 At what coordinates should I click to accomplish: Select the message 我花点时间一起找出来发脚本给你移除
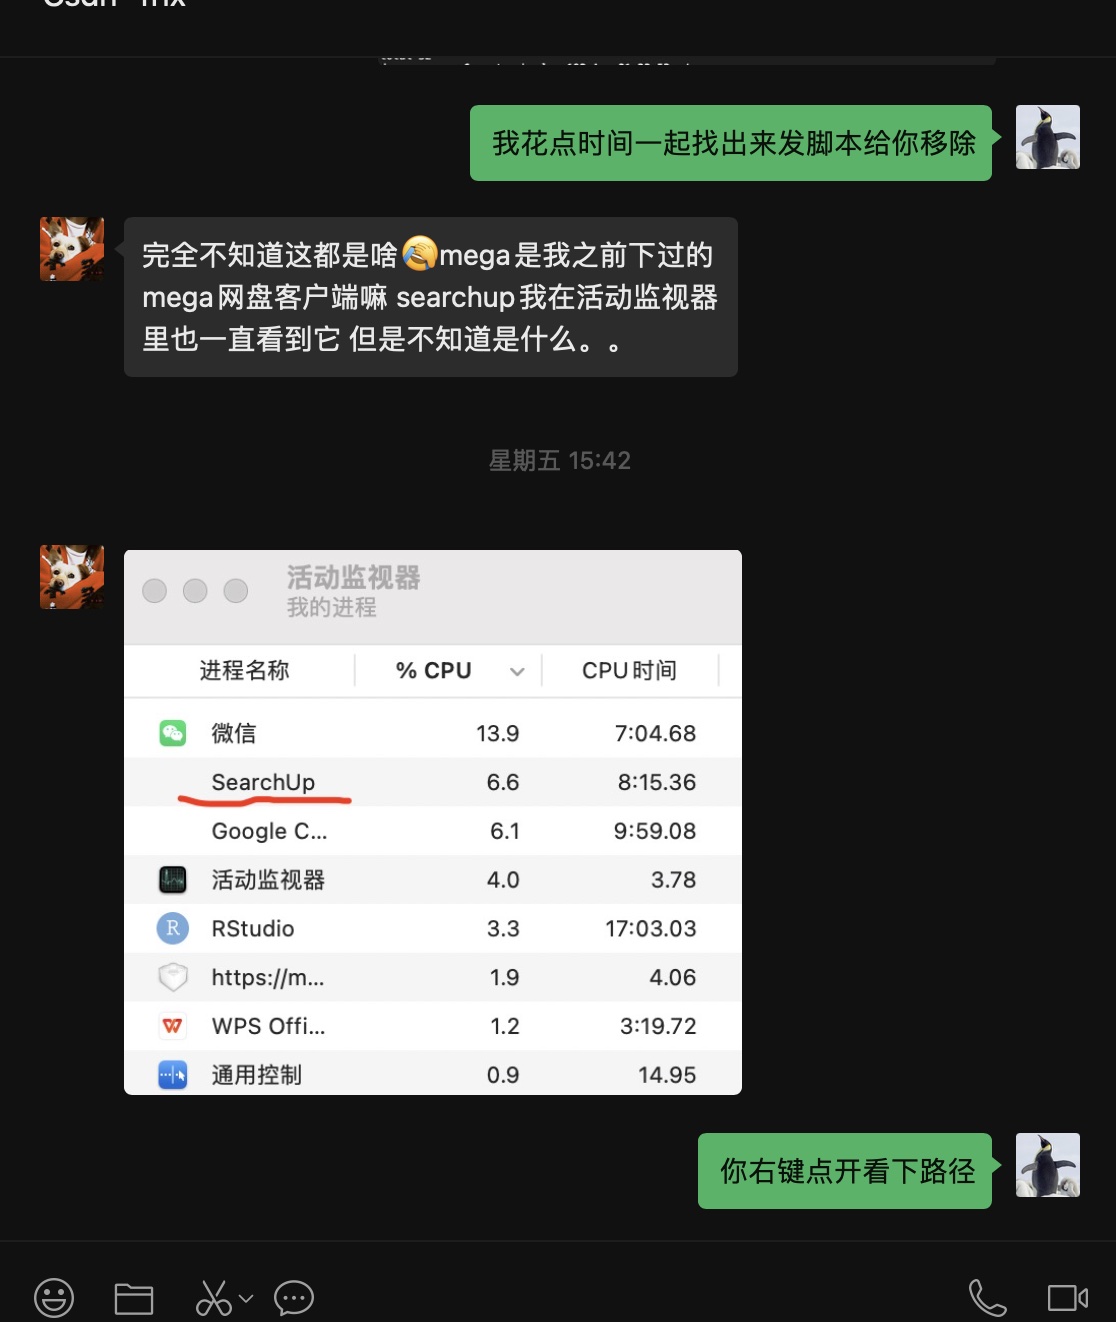tap(731, 143)
